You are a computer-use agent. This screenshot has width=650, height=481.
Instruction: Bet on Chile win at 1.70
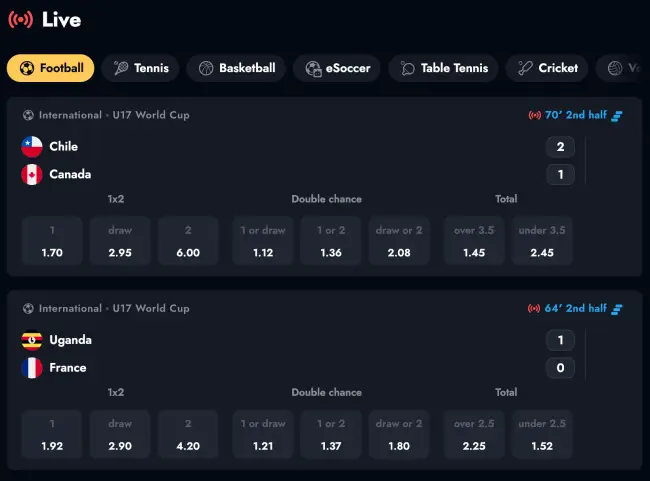click(52, 242)
